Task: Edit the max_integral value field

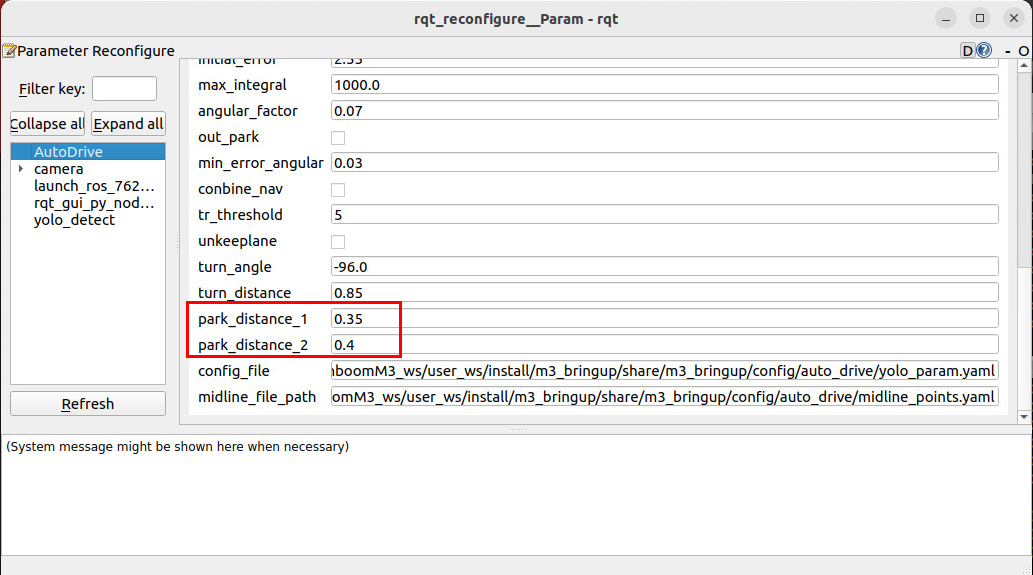Action: tap(665, 85)
